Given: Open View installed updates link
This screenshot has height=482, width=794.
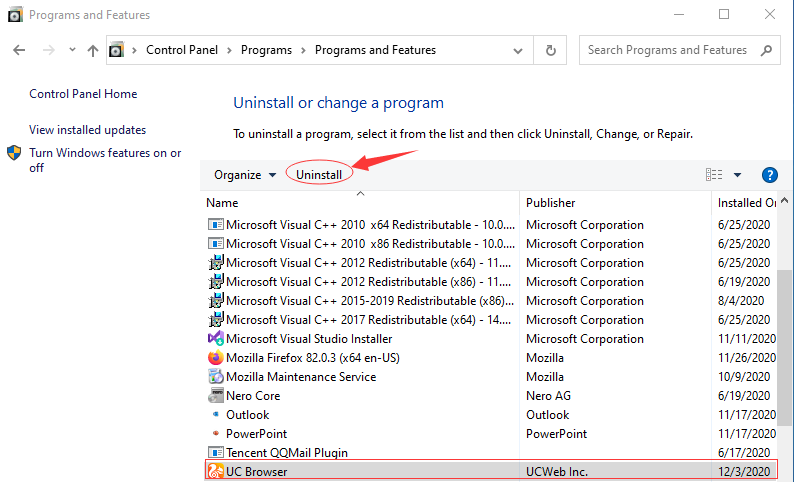Looking at the screenshot, I should click(x=87, y=130).
